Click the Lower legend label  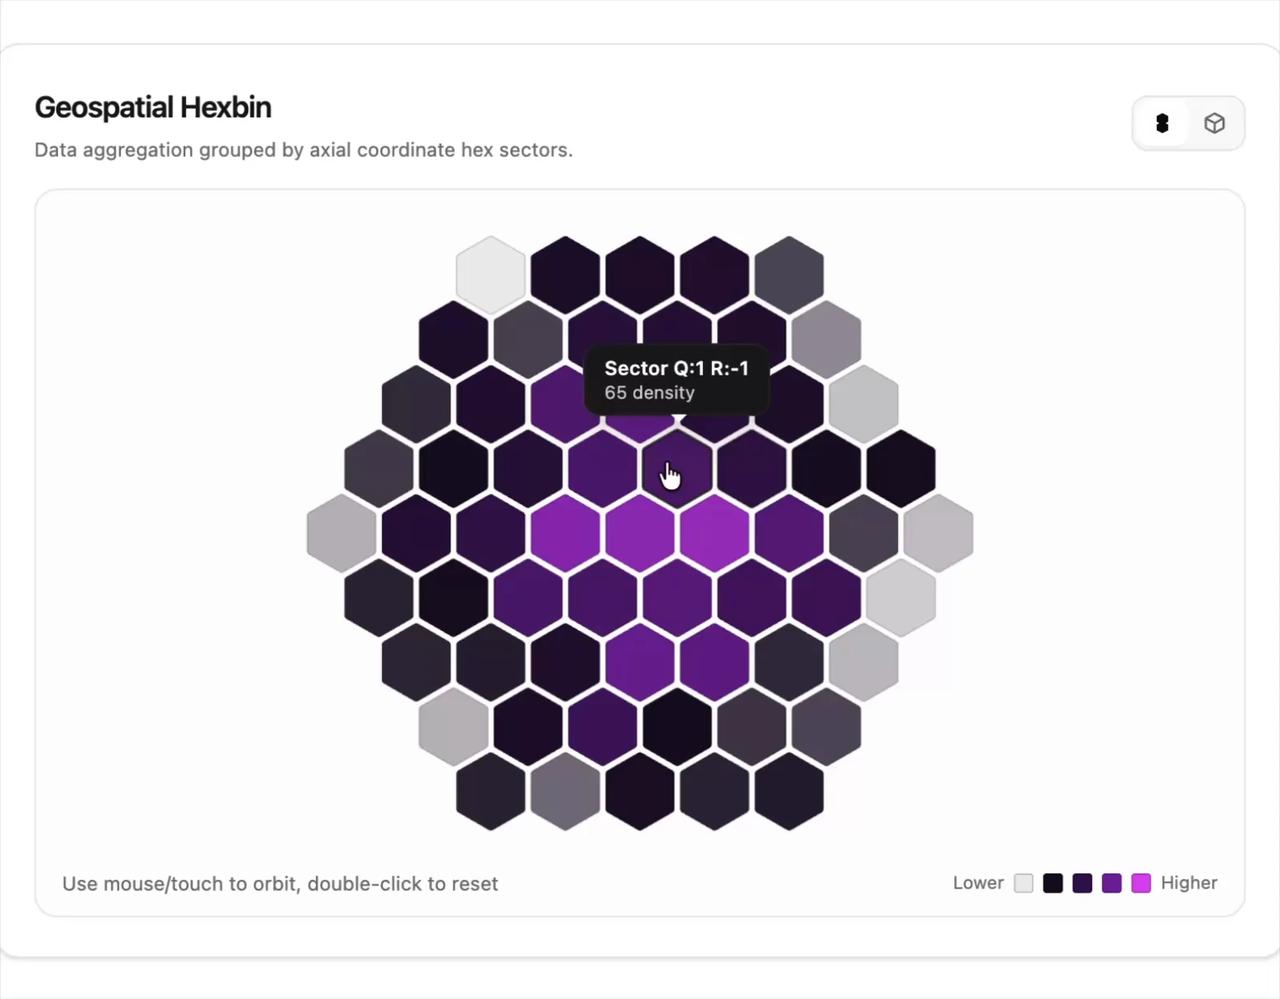click(x=978, y=883)
